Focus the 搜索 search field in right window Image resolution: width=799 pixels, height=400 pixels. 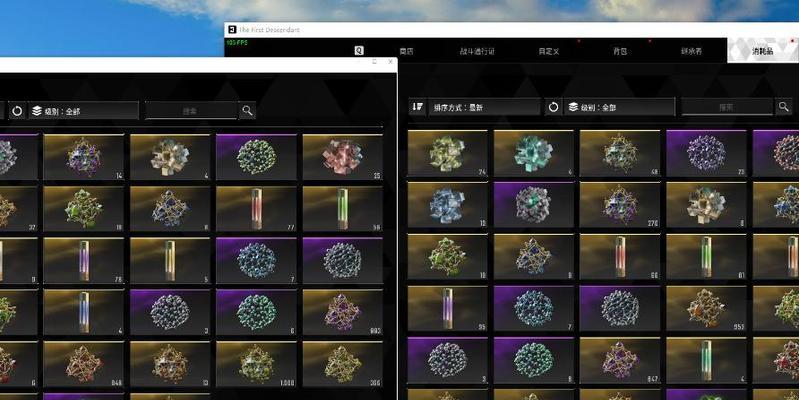[727, 107]
